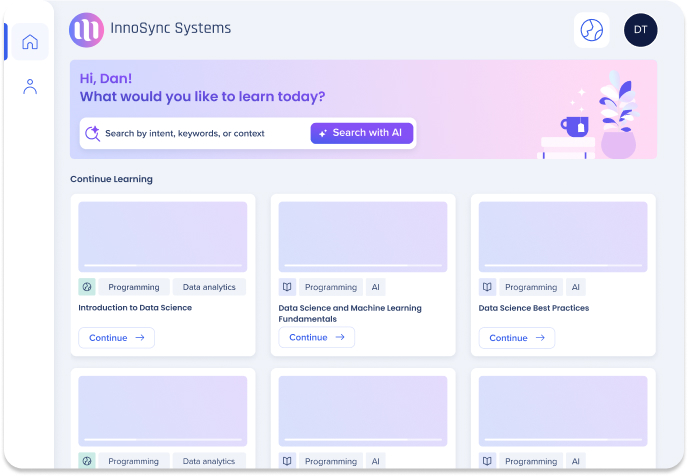Select the Programming tag on Introduction to Data Science

[134, 287]
